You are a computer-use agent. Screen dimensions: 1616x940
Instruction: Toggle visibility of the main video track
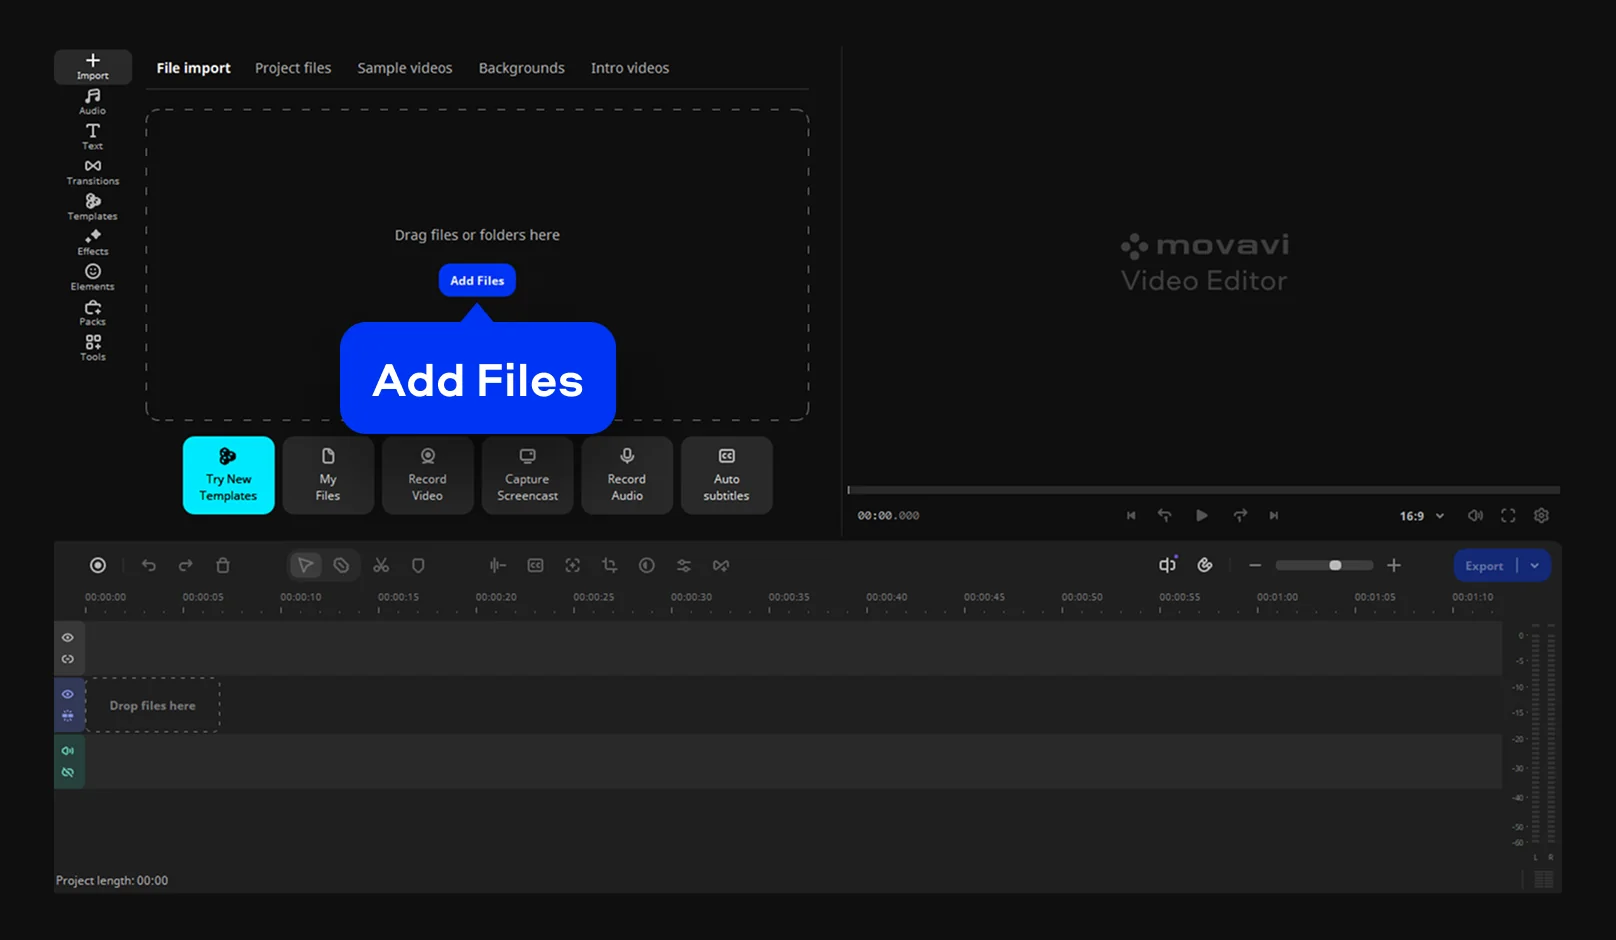pos(68,694)
